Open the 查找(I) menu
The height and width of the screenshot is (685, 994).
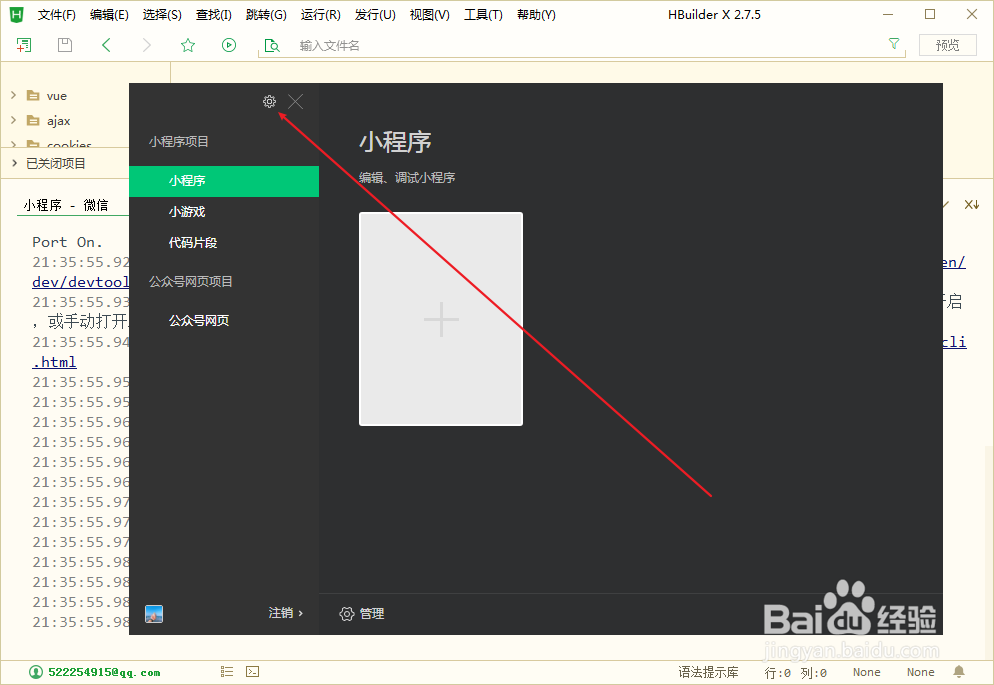coord(214,15)
